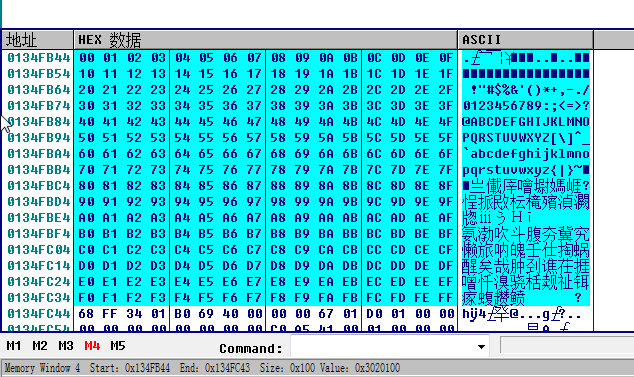This screenshot has height=377, width=634.
Task: Click ASCII text pqrstuvwxyz{|}~
Action: pos(522,170)
